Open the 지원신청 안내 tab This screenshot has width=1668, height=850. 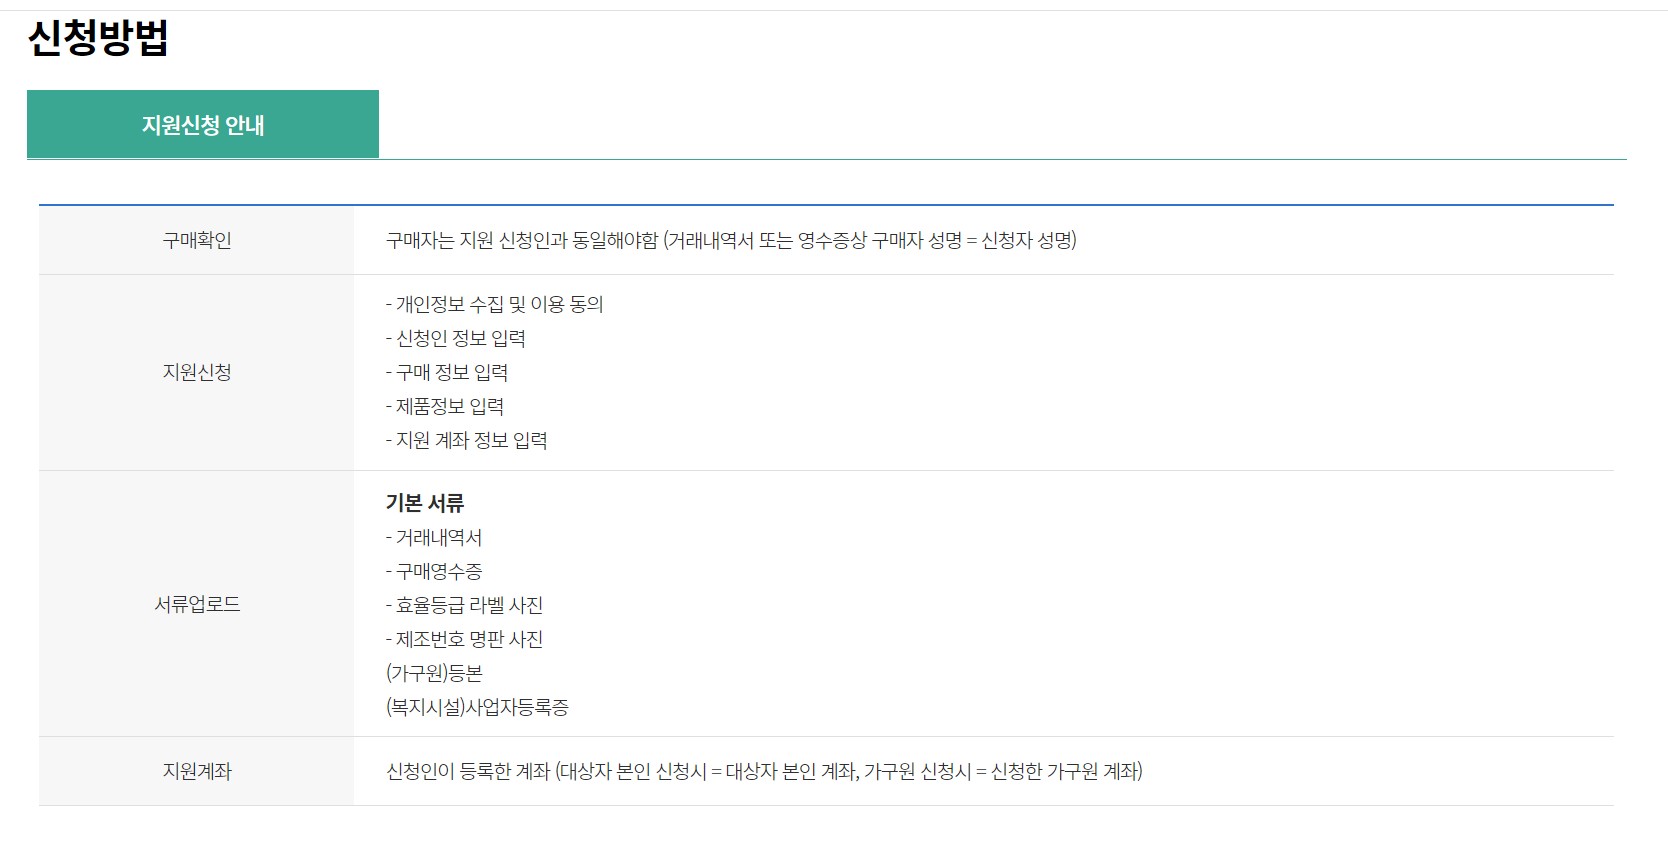tap(203, 124)
